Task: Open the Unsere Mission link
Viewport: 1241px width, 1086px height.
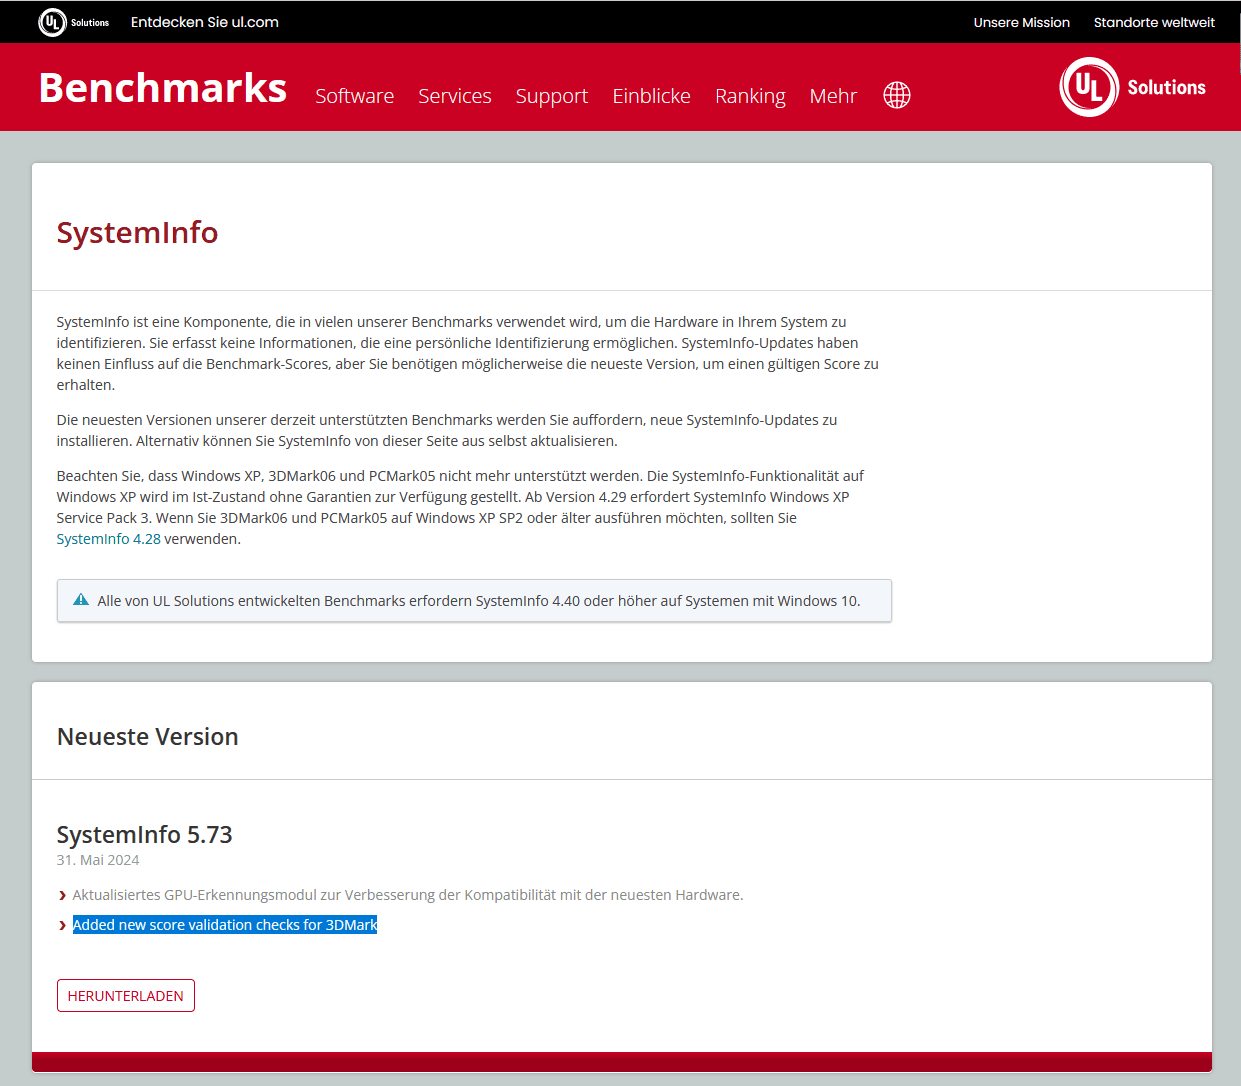Action: (x=1022, y=22)
